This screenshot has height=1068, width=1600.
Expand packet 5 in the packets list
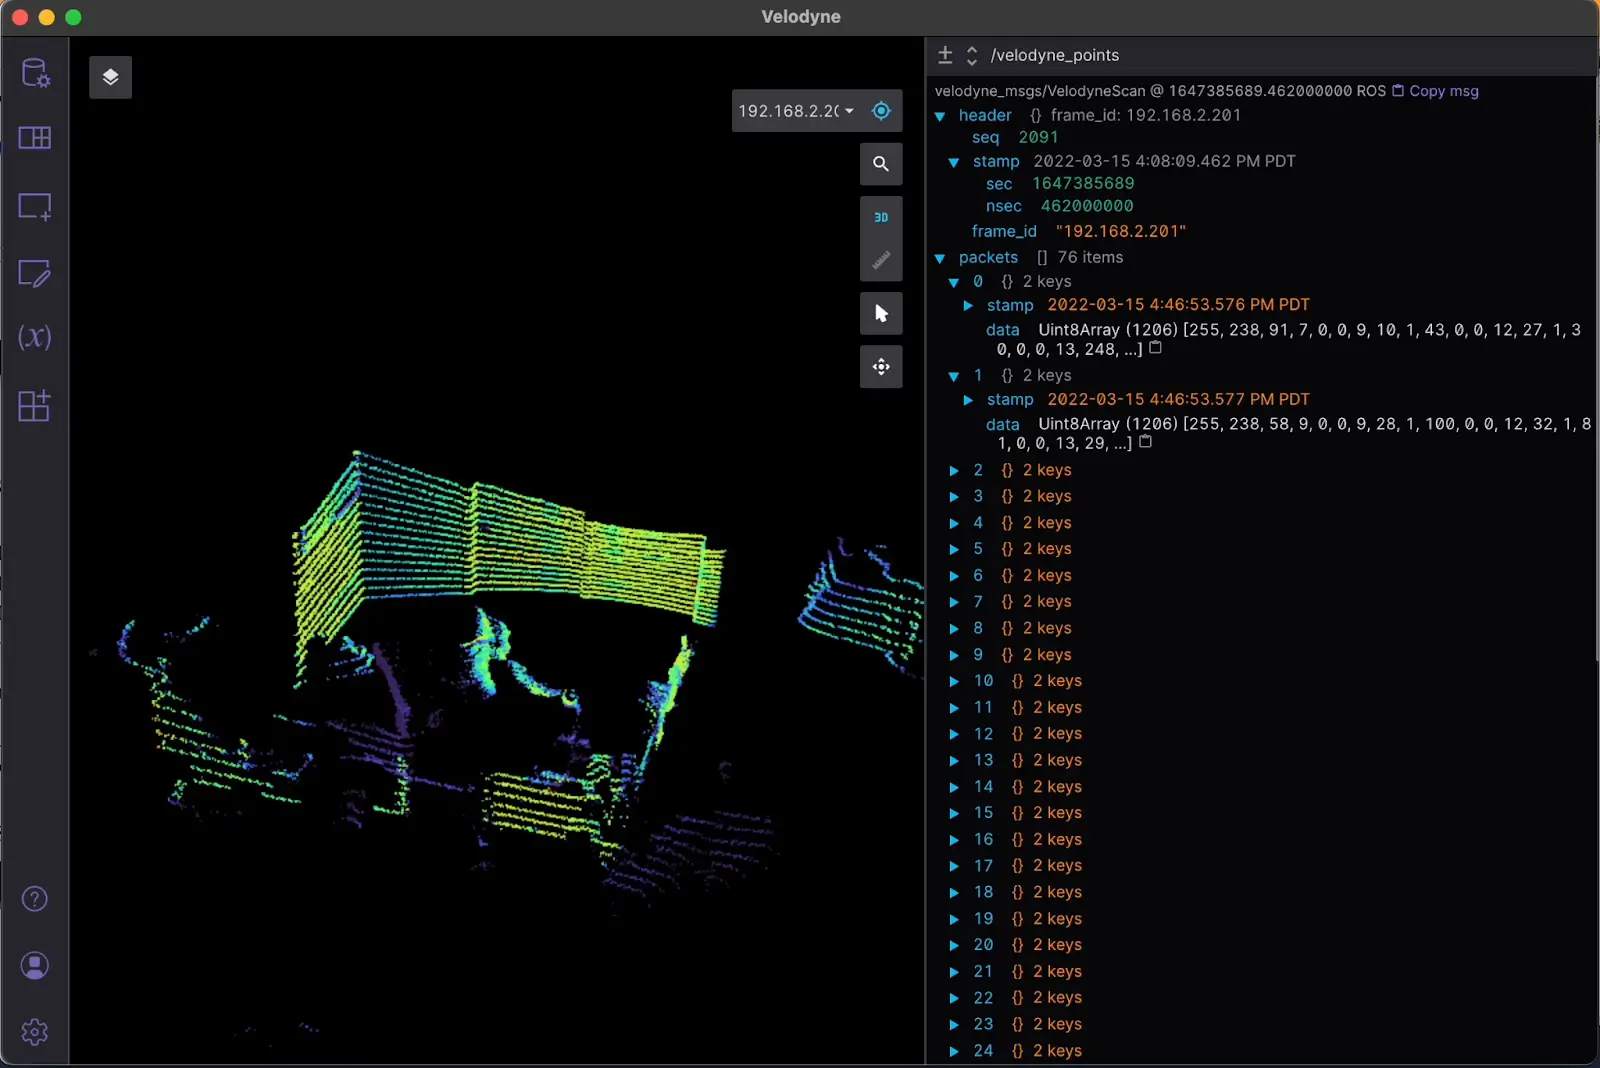click(955, 548)
